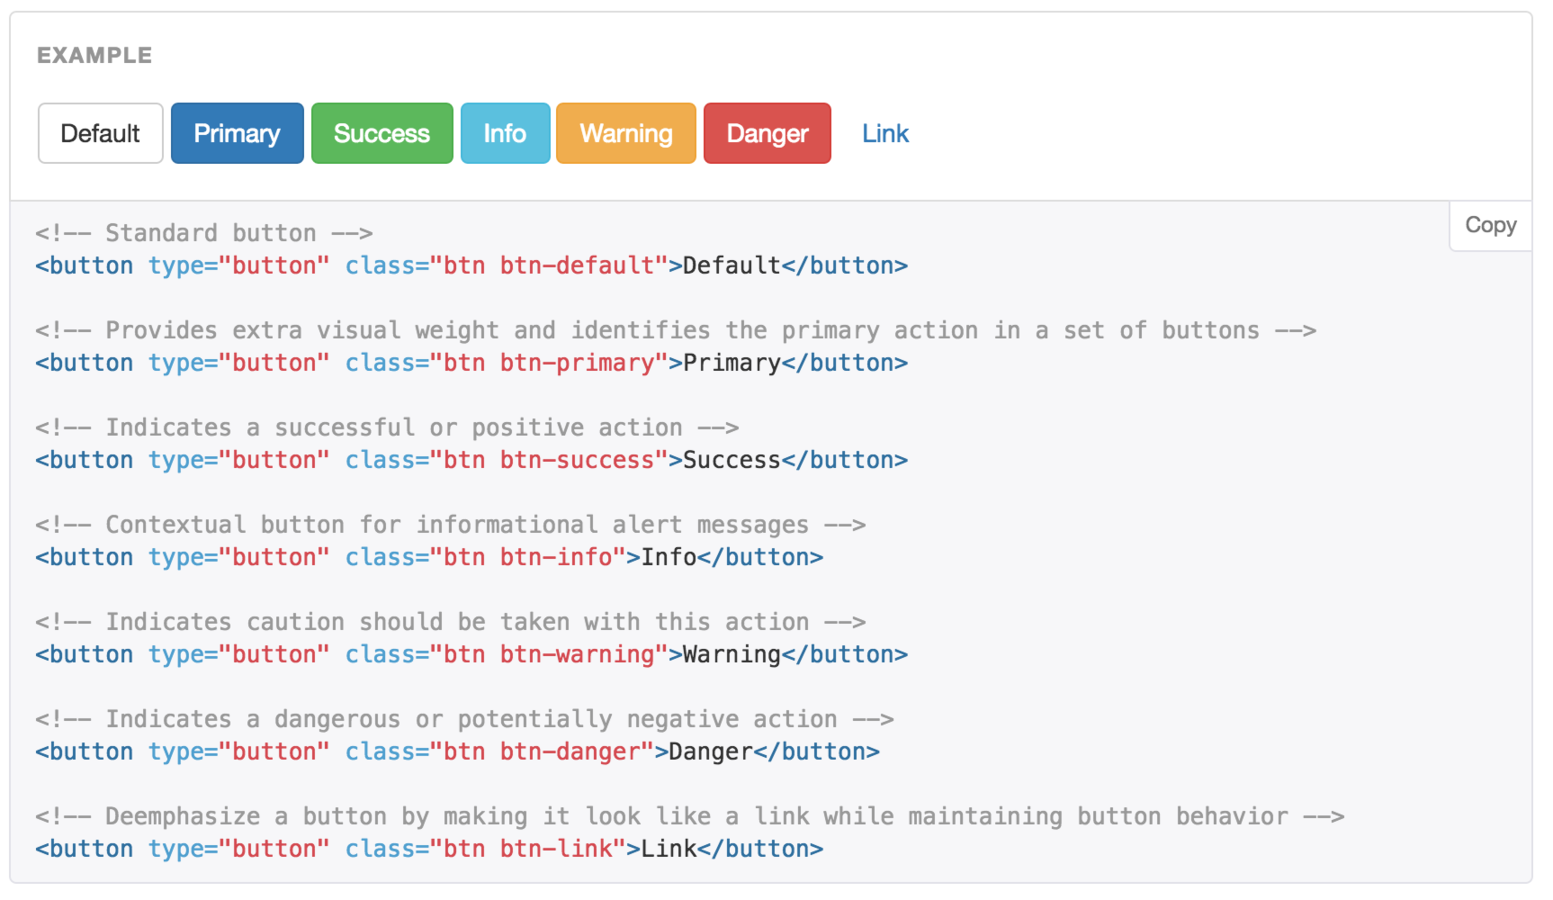This screenshot has height=900, width=1553.
Task: Click the 'Deemphasize a button' comment line
Action: pos(689,815)
